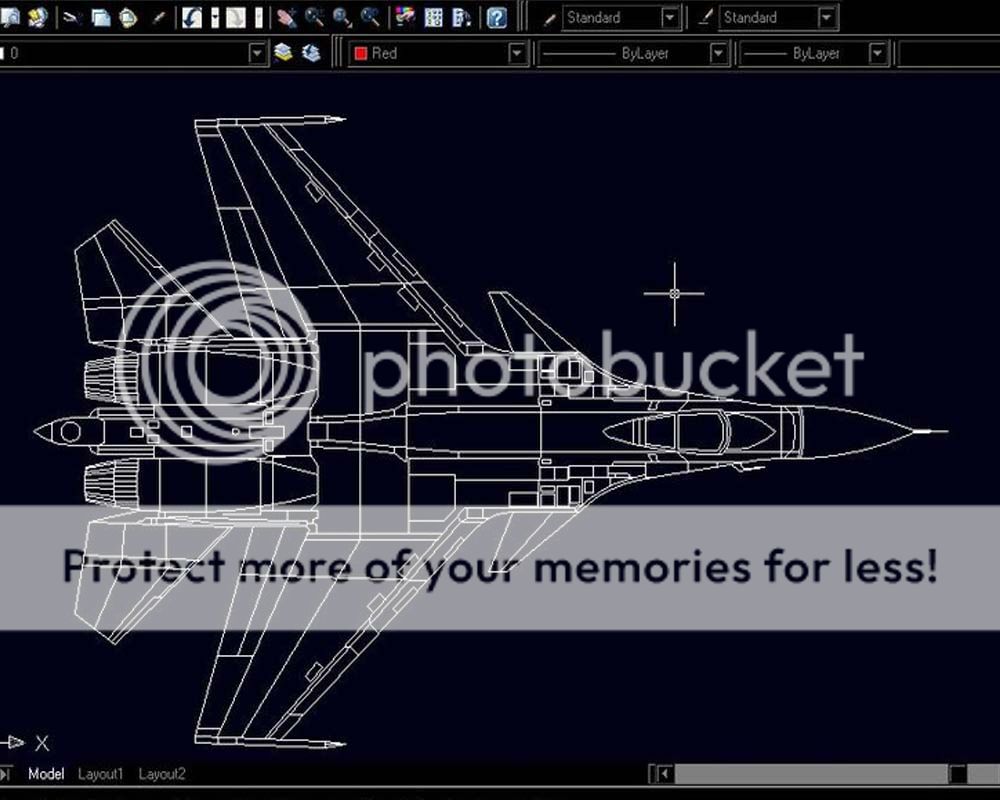Open the Properties palette icon

tap(405, 17)
